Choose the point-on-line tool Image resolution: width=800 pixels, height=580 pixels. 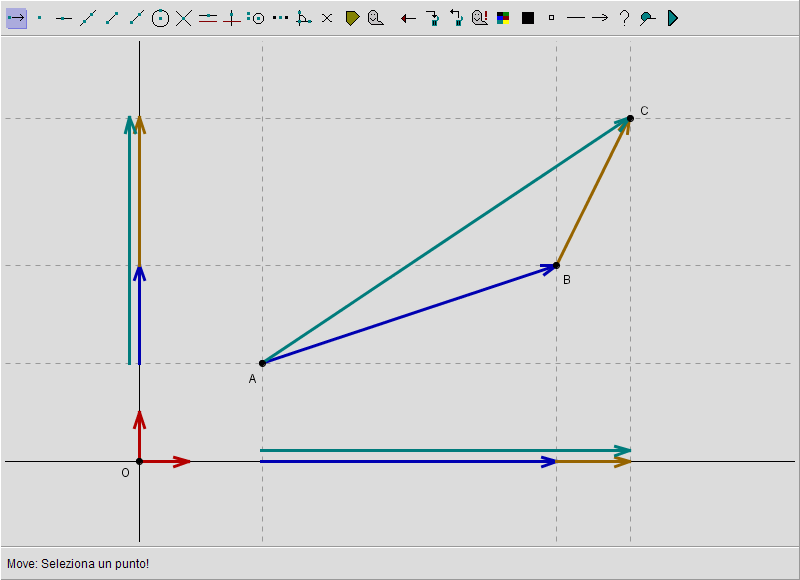(x=63, y=18)
